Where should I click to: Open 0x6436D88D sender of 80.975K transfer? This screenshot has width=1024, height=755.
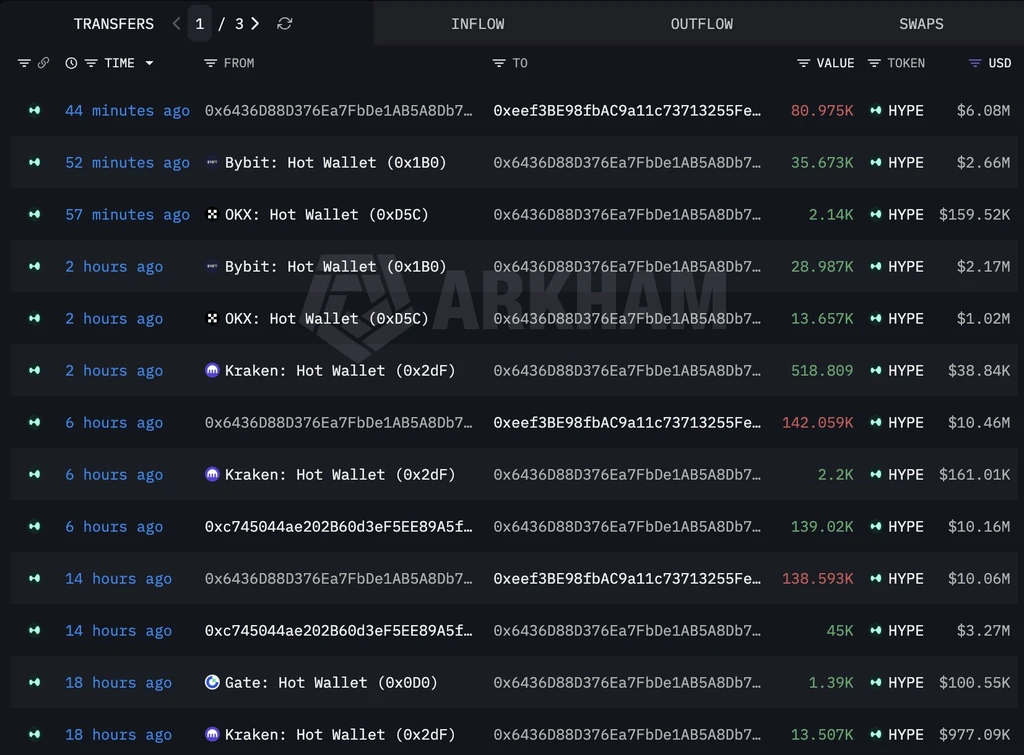point(338,110)
